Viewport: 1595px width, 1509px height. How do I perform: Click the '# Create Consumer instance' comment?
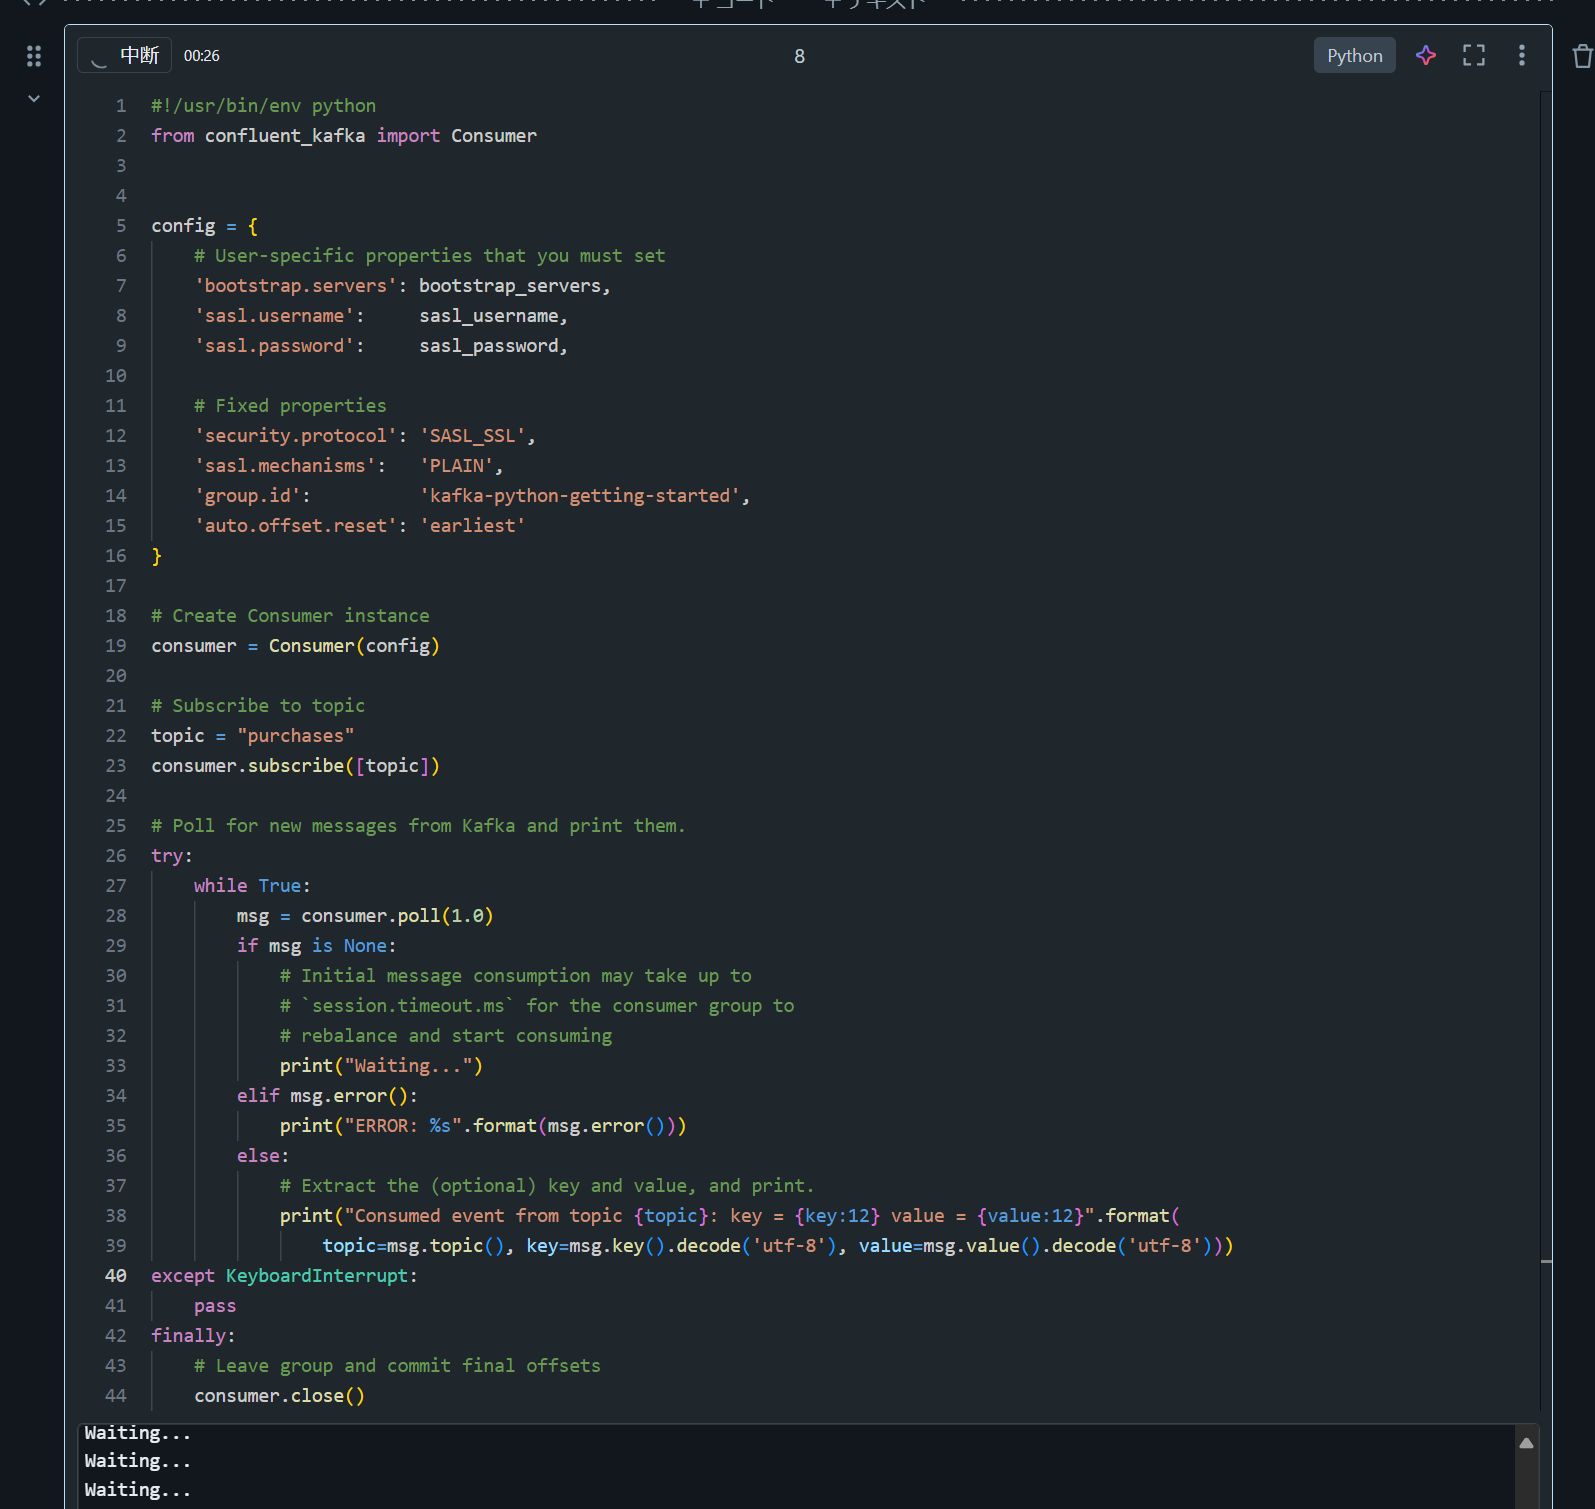(x=290, y=616)
